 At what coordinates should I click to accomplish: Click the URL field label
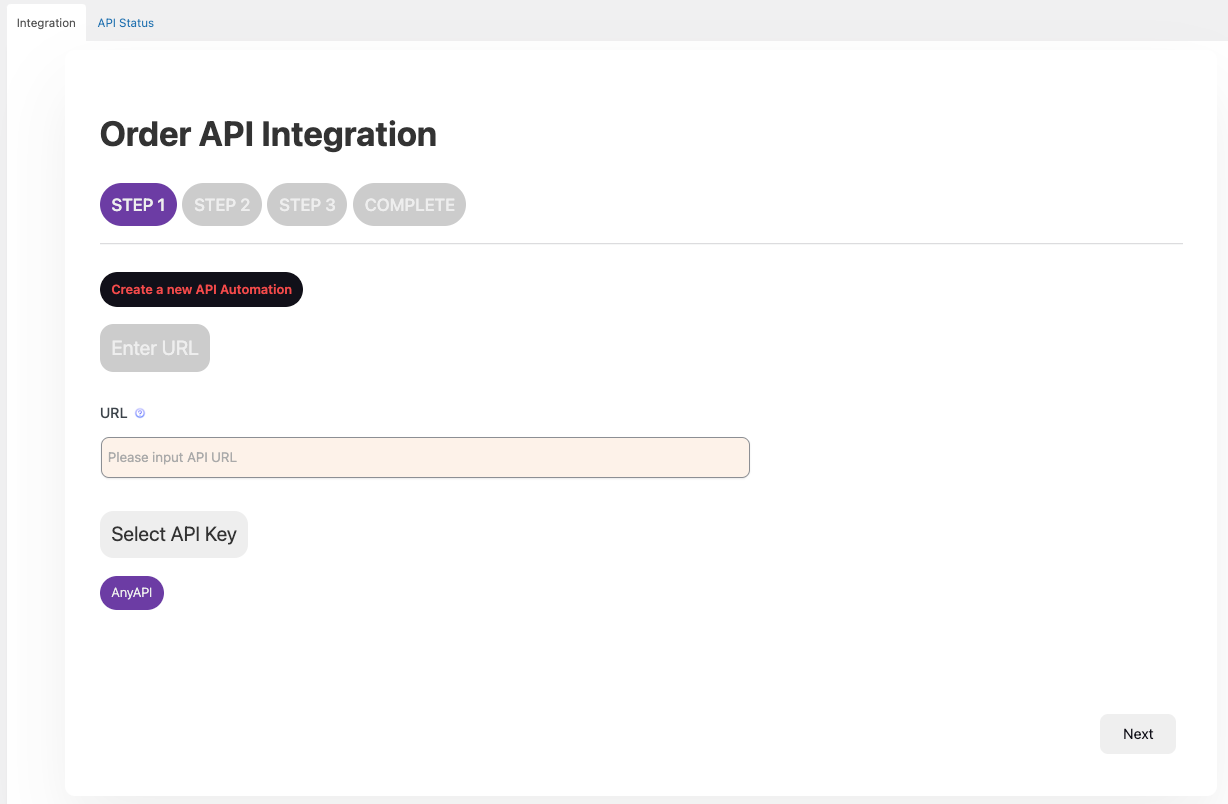pos(113,413)
